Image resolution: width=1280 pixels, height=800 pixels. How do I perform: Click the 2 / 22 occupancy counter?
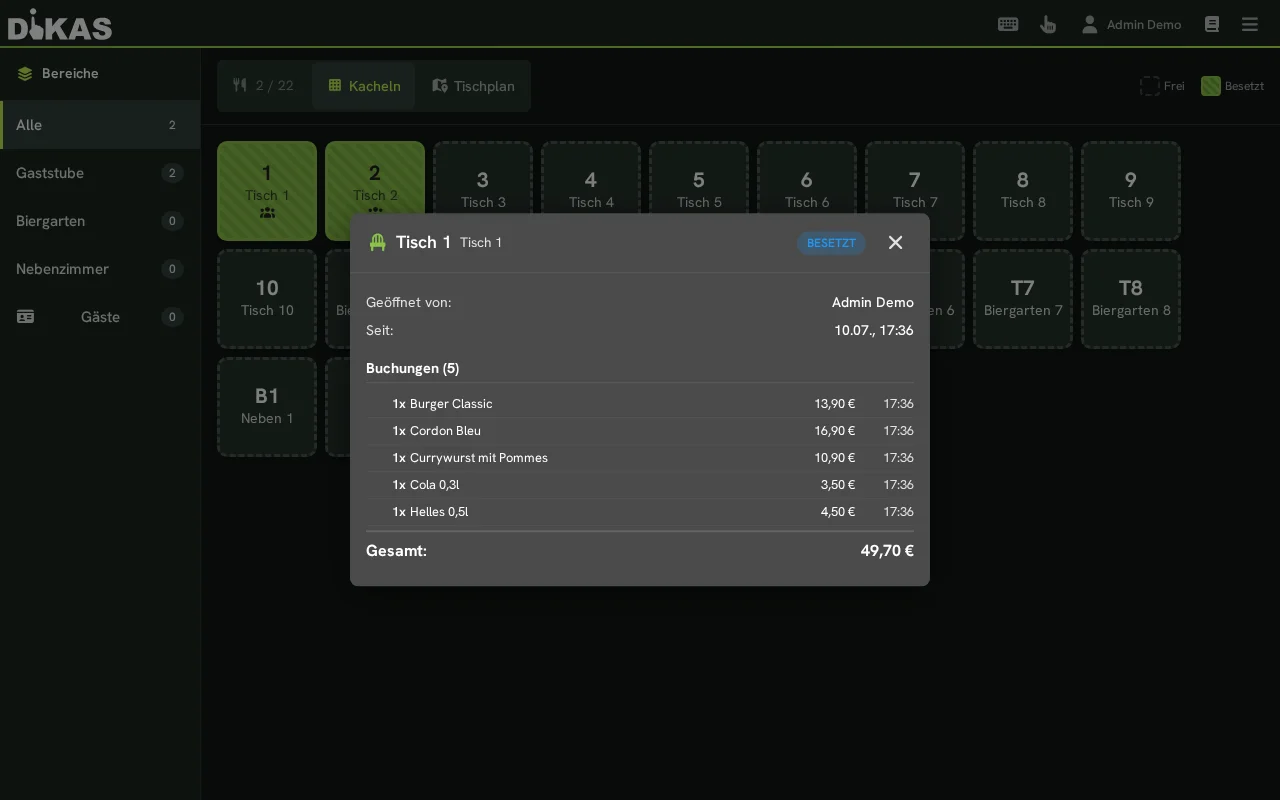(264, 86)
